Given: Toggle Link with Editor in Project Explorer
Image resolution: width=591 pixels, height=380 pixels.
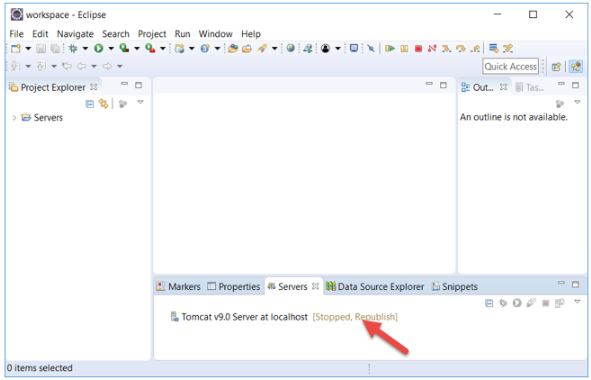Looking at the screenshot, I should 103,104.
